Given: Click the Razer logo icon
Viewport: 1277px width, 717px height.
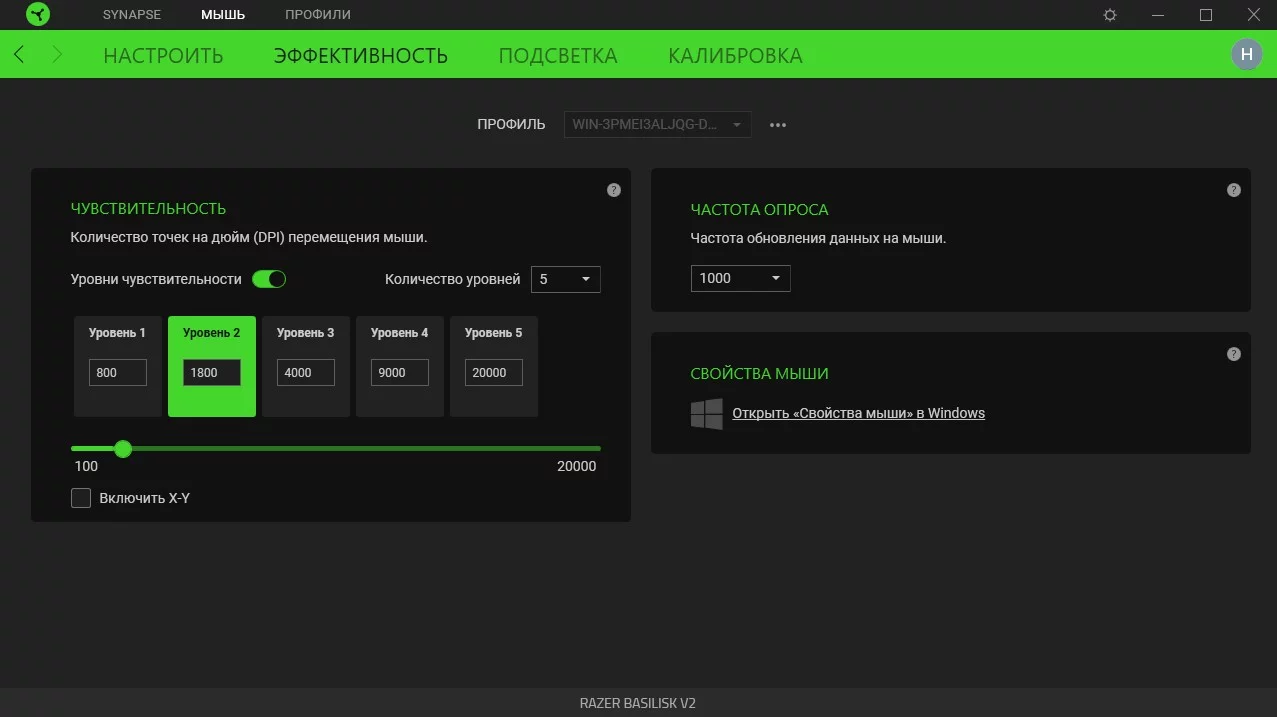Looking at the screenshot, I should pos(38,15).
